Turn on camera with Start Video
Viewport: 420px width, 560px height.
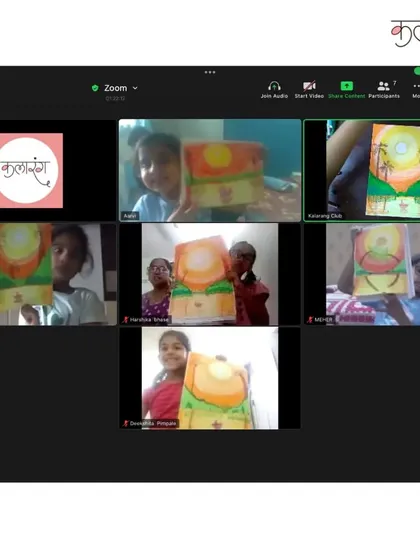[309, 90]
